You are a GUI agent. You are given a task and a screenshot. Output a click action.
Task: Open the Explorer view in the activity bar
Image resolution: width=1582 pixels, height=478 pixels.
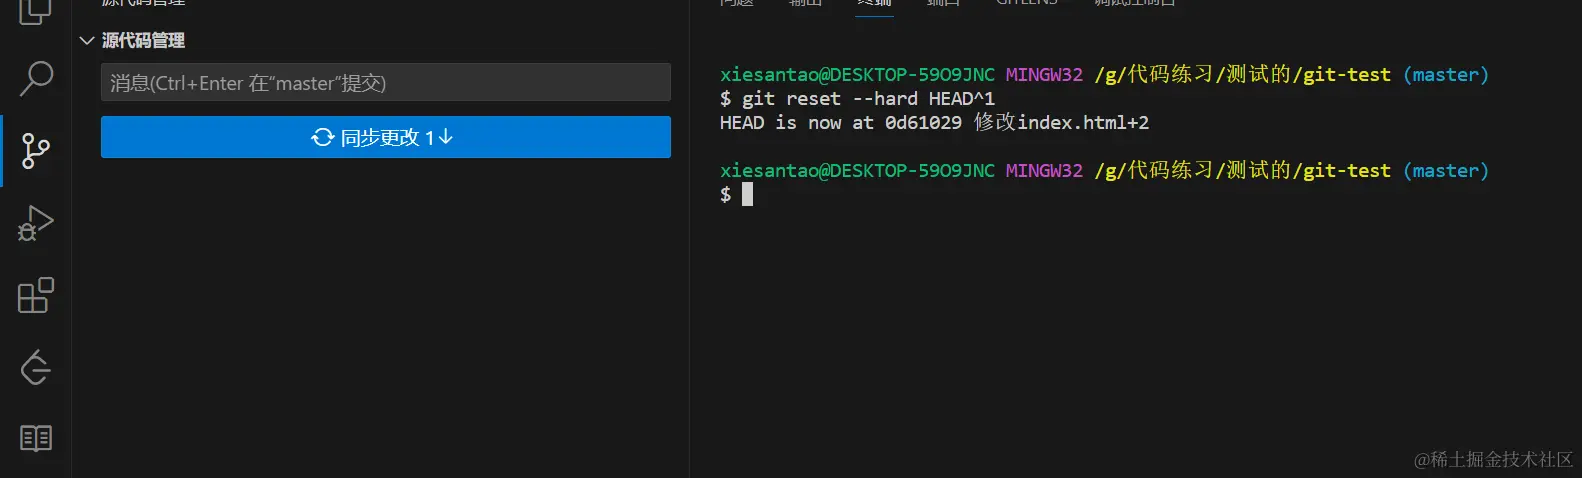coord(36,11)
